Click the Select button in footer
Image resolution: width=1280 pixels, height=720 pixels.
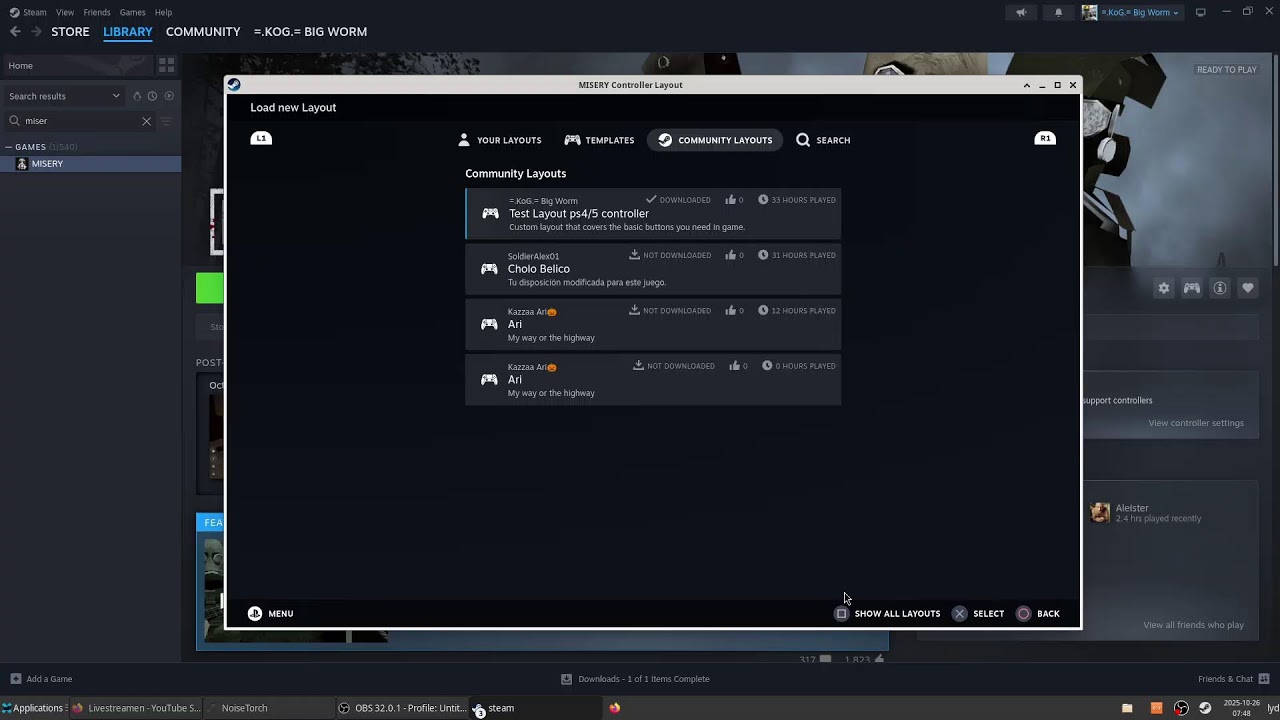(x=978, y=614)
